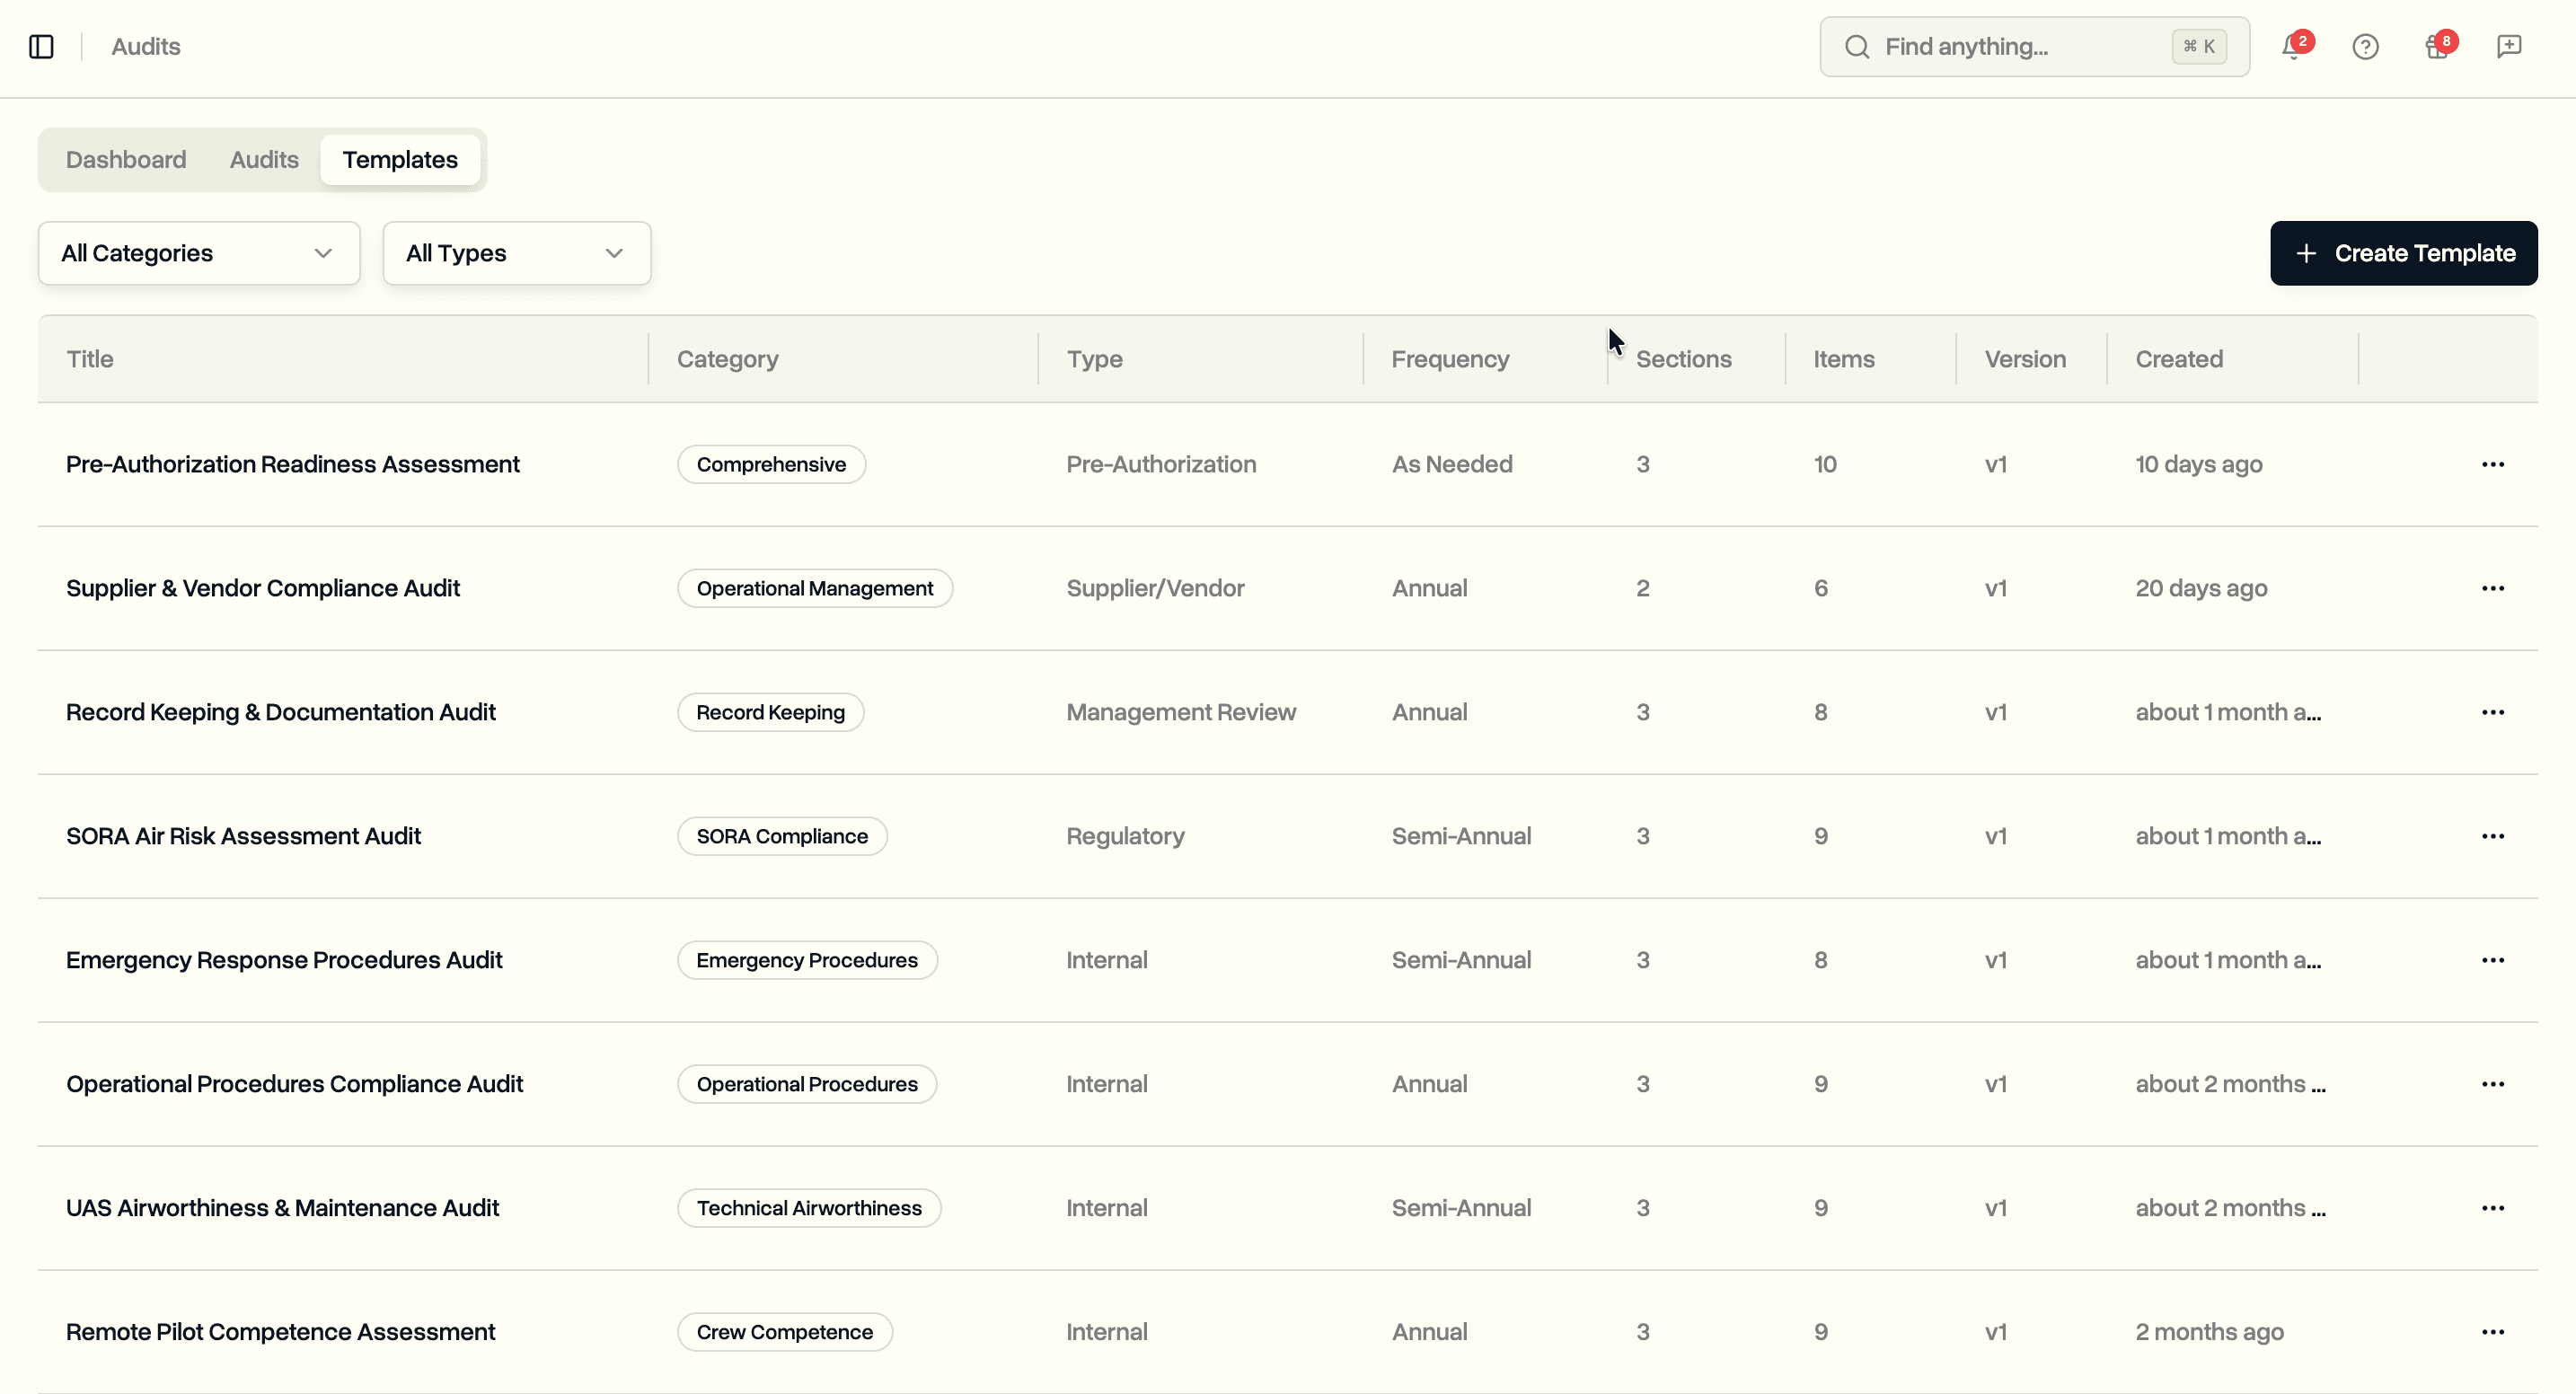Open actions menu for UAS Airworthiness & Maintenance Audit
This screenshot has height=1394, width=2576.
(x=2493, y=1207)
